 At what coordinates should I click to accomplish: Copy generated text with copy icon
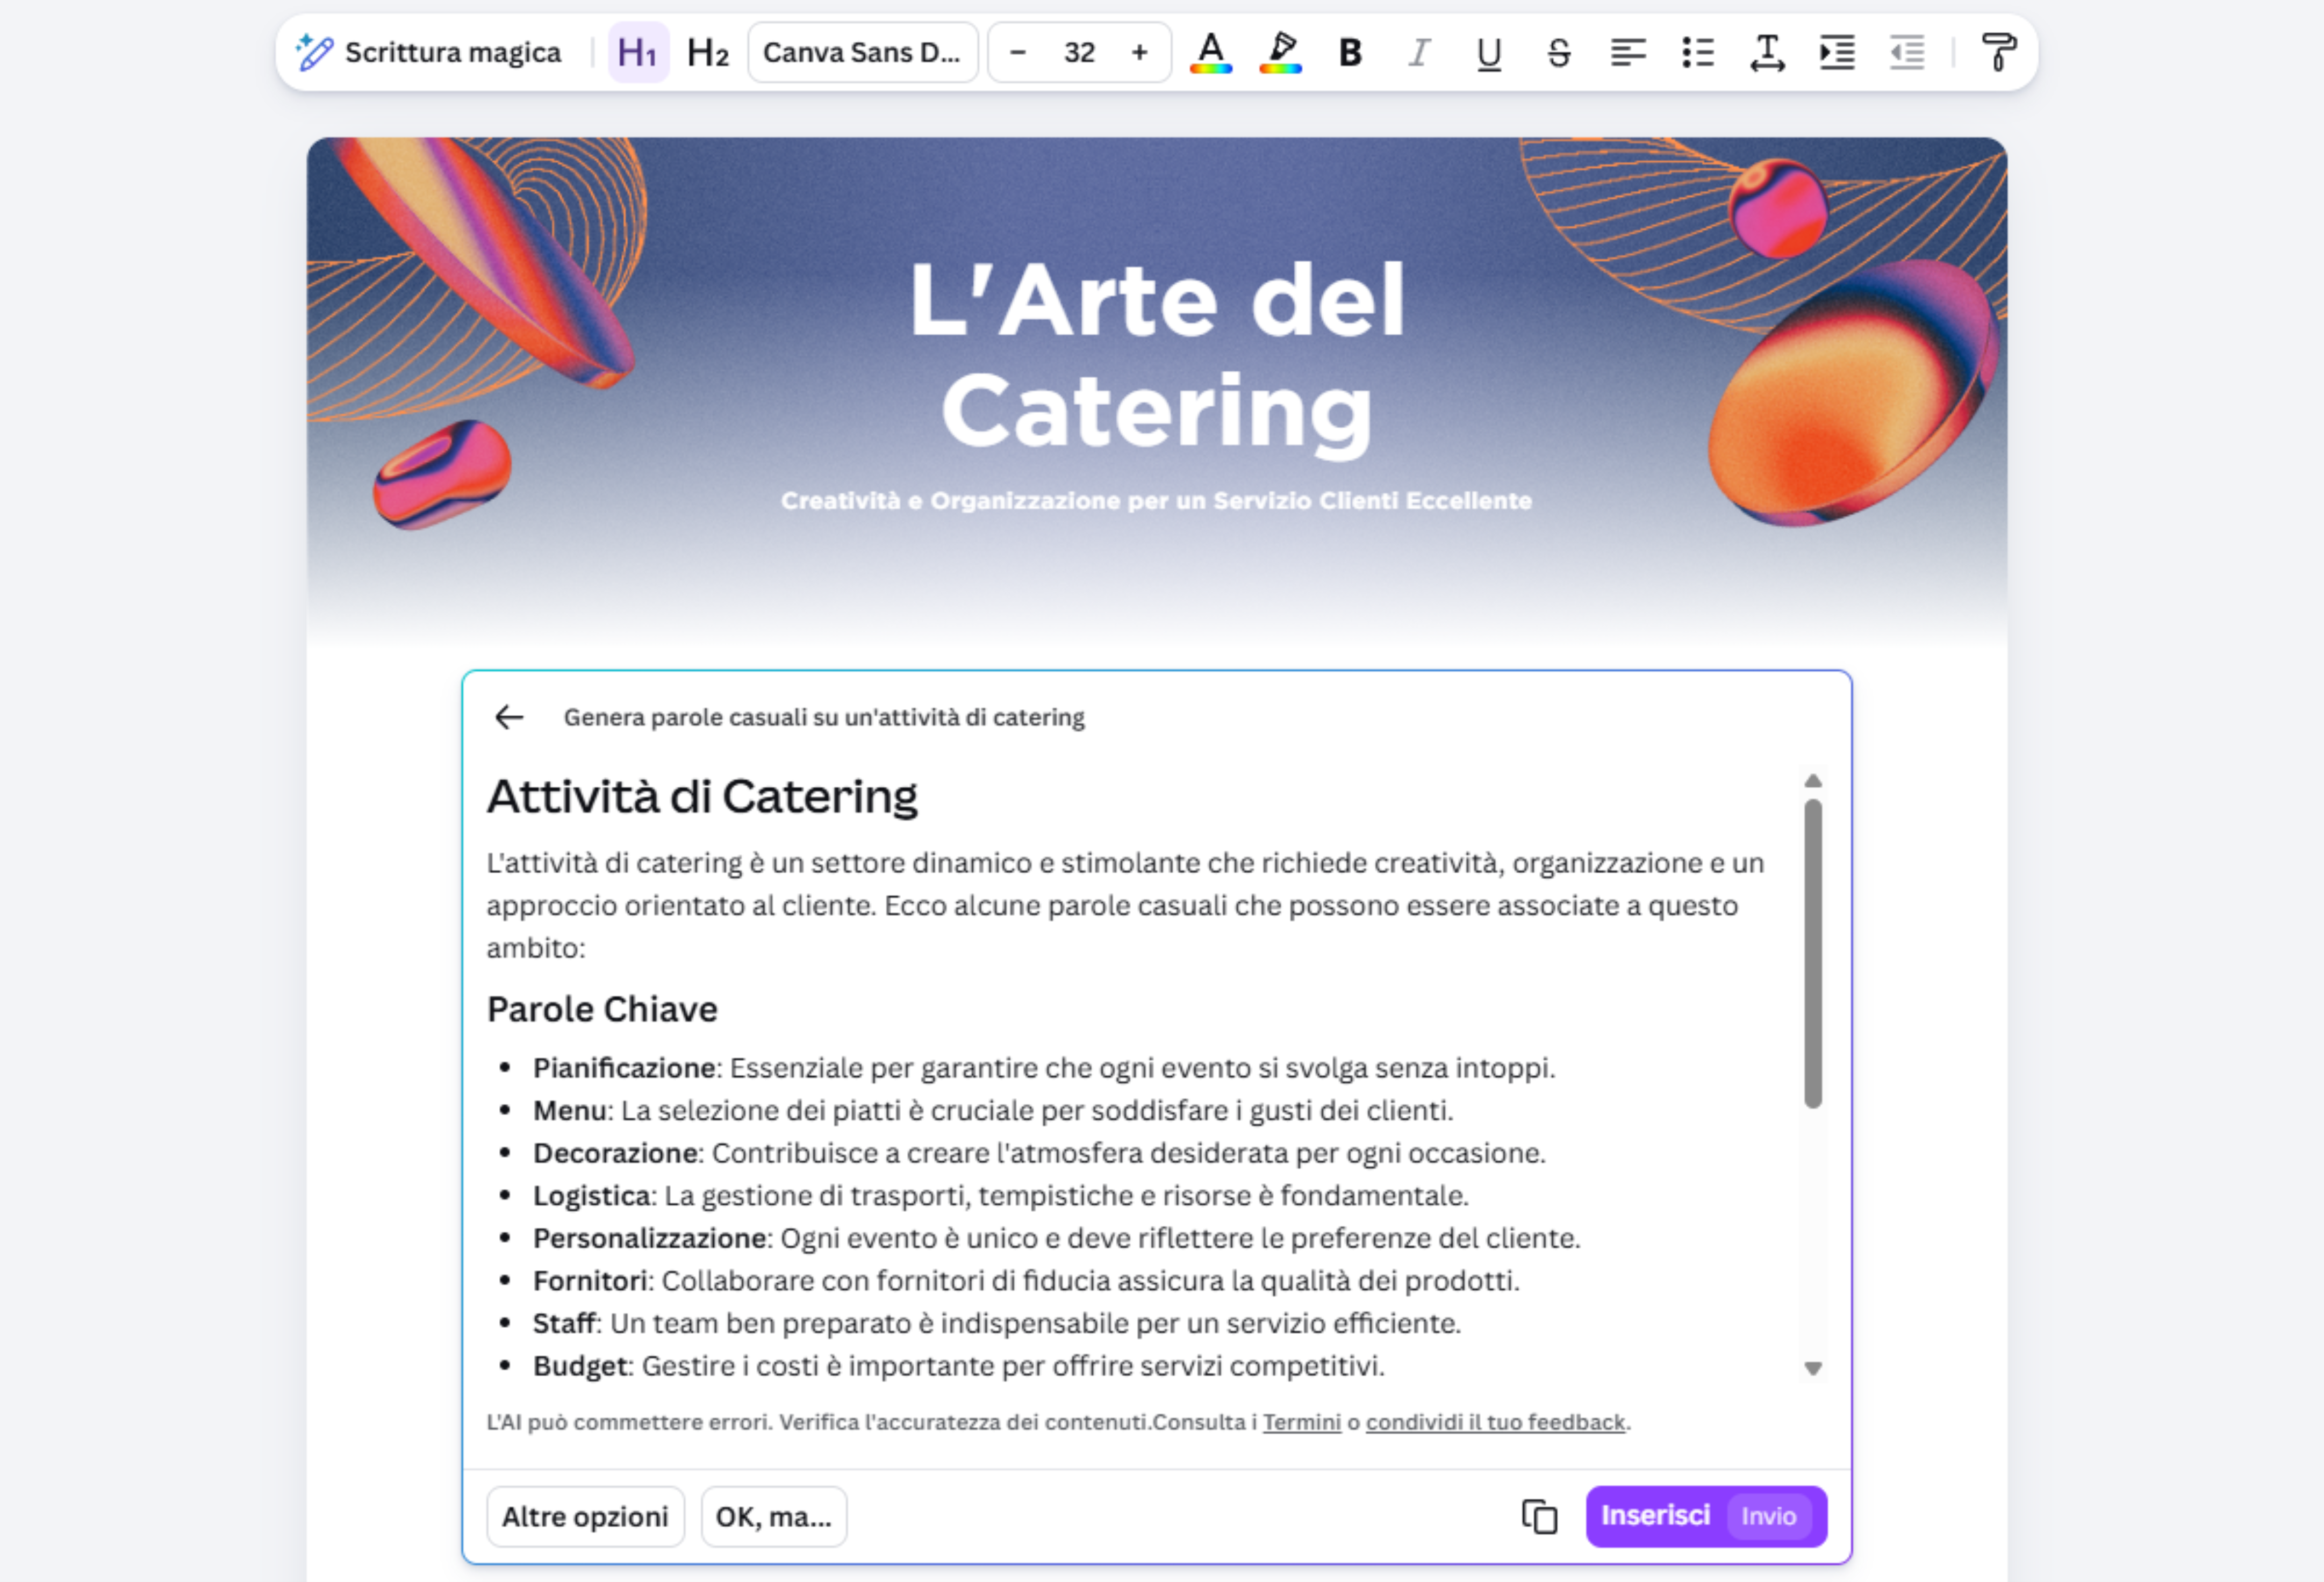pyautogui.click(x=1539, y=1516)
